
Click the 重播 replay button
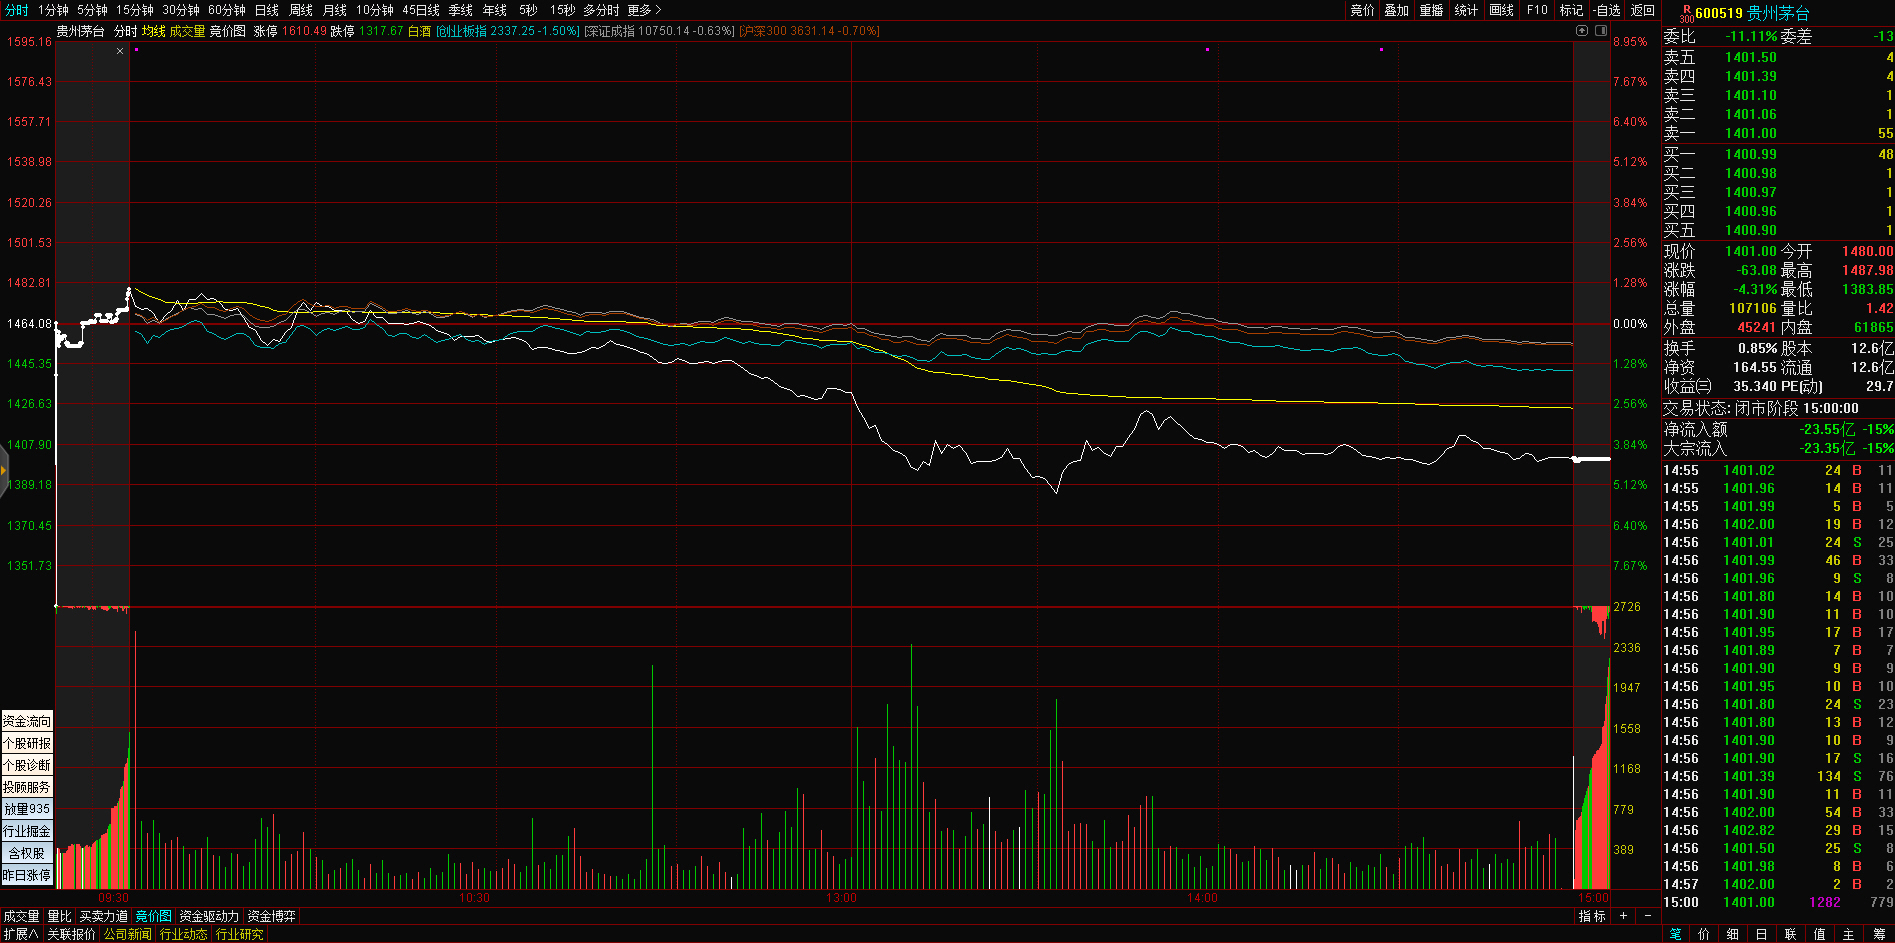pyautogui.click(x=1431, y=10)
